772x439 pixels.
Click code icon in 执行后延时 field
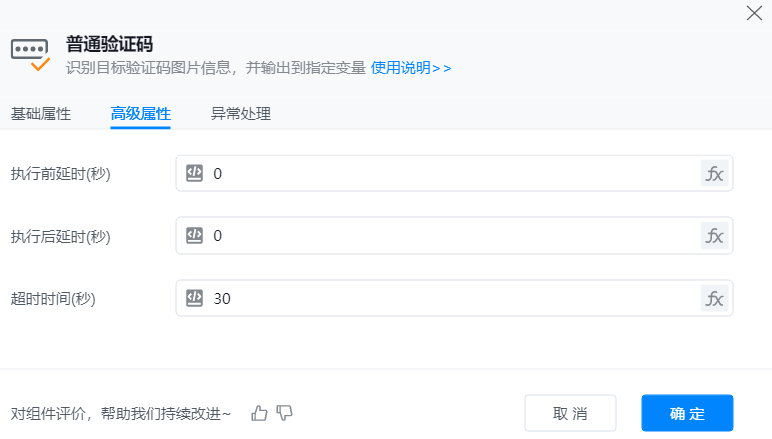[x=195, y=236]
